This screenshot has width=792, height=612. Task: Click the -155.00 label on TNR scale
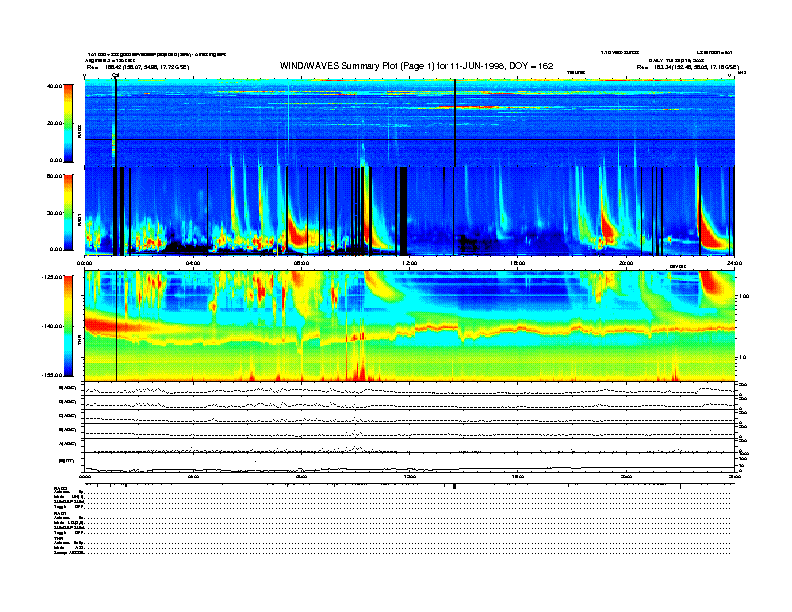[x=52, y=375]
